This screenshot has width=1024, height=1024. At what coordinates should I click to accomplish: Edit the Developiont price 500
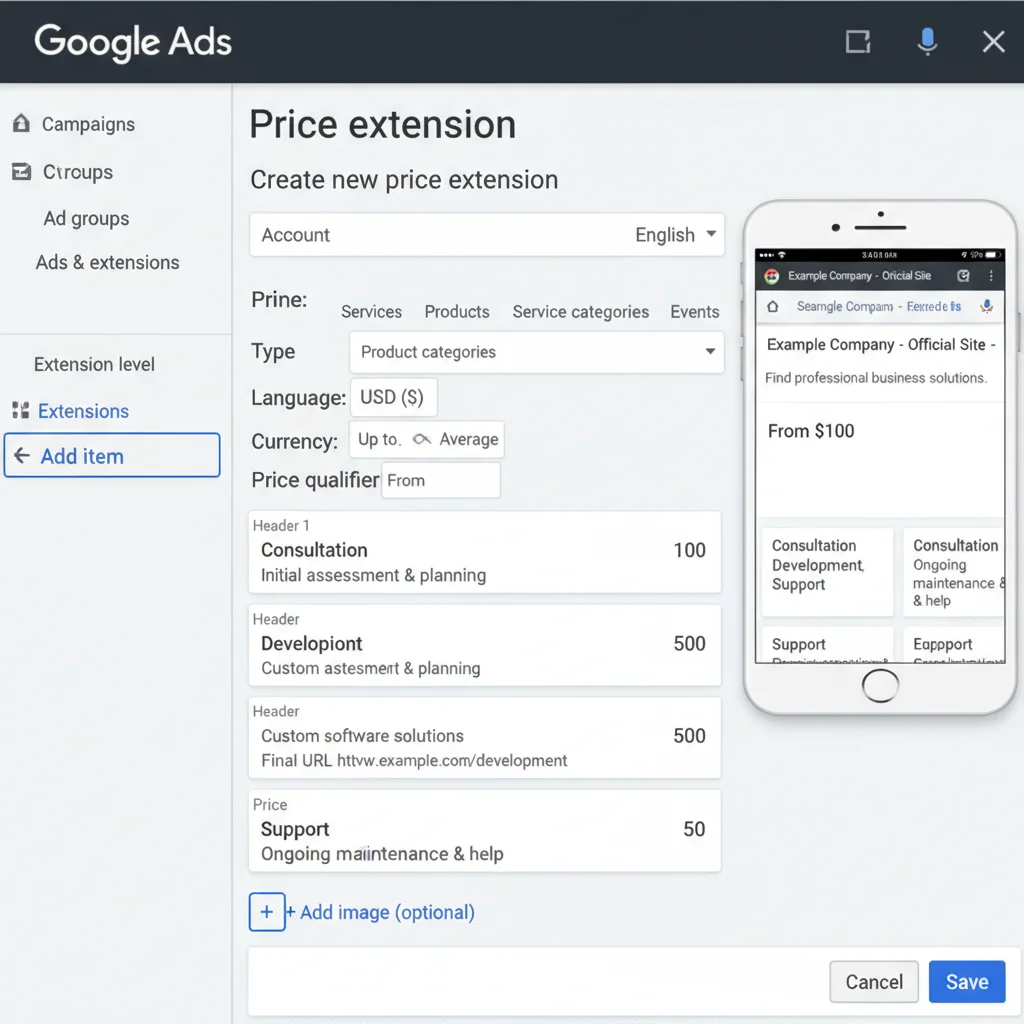[x=689, y=643]
